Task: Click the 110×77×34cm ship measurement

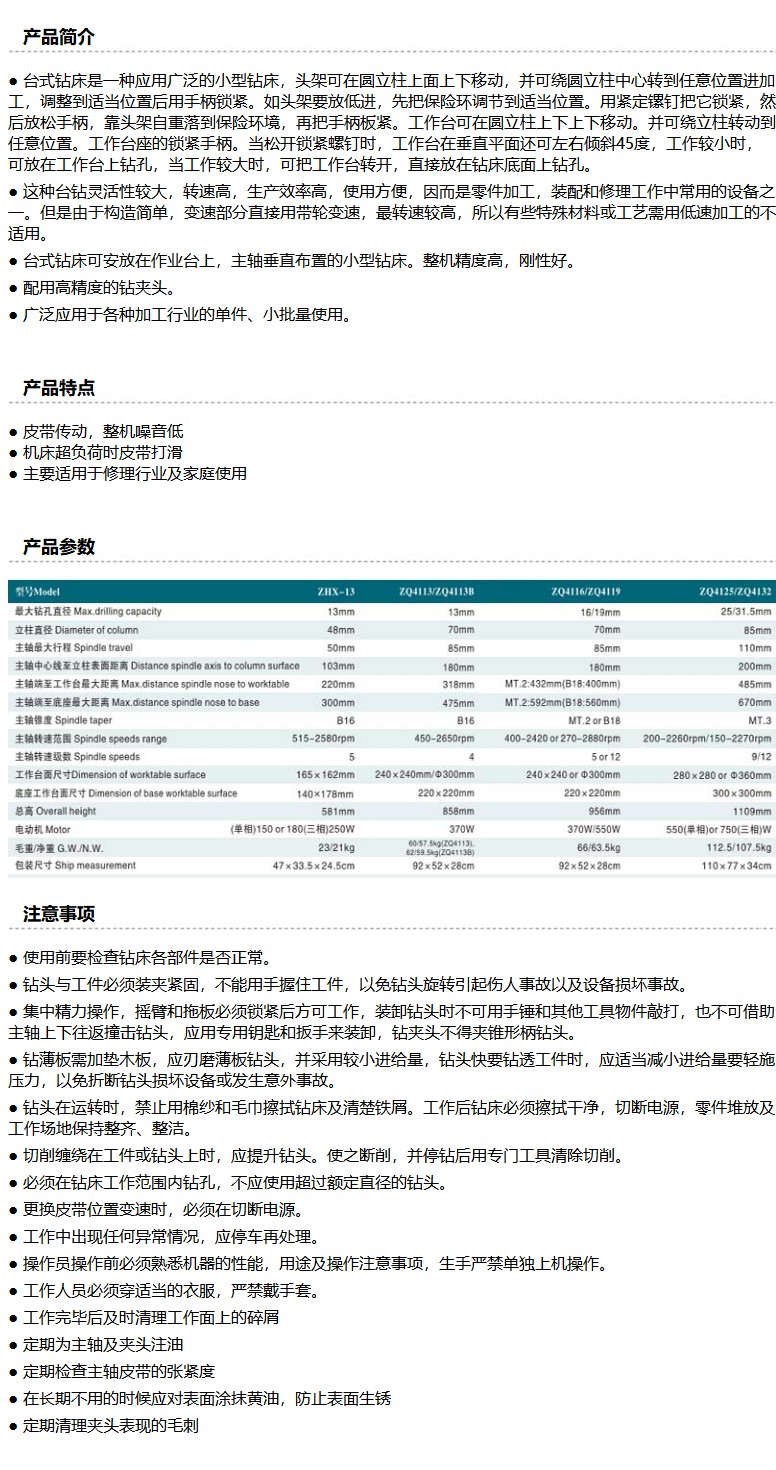Action: pos(737,865)
